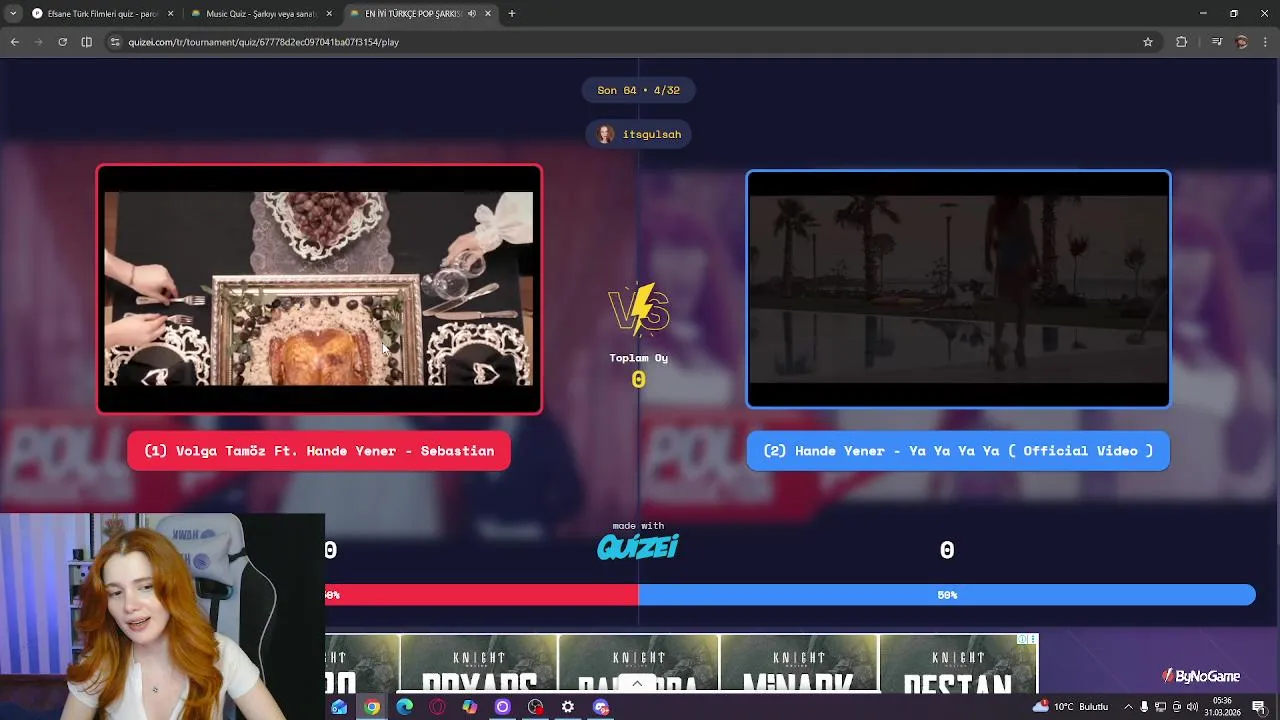Click the blue 50% vote bar

click(x=947, y=595)
